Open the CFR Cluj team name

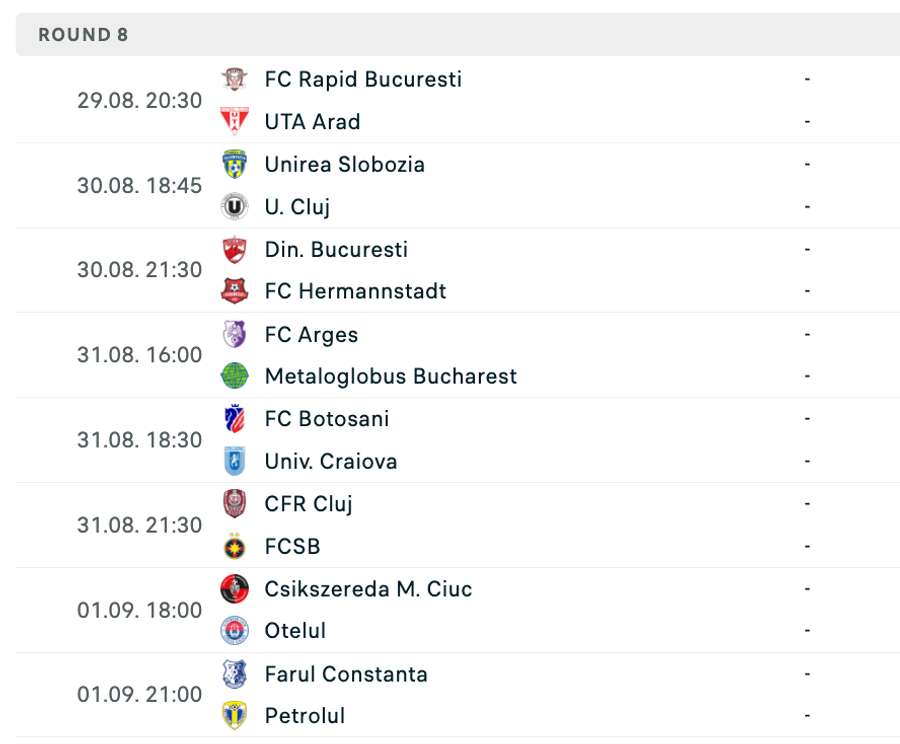click(x=308, y=504)
